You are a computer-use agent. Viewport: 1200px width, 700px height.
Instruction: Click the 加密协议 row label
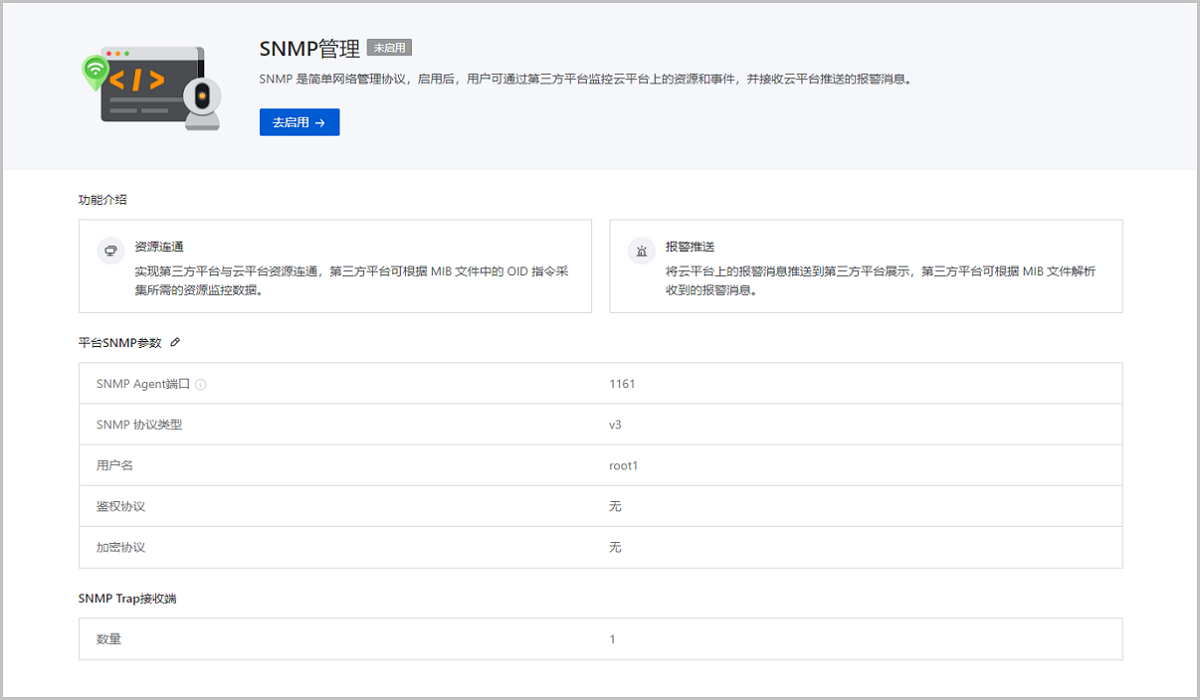pos(121,548)
